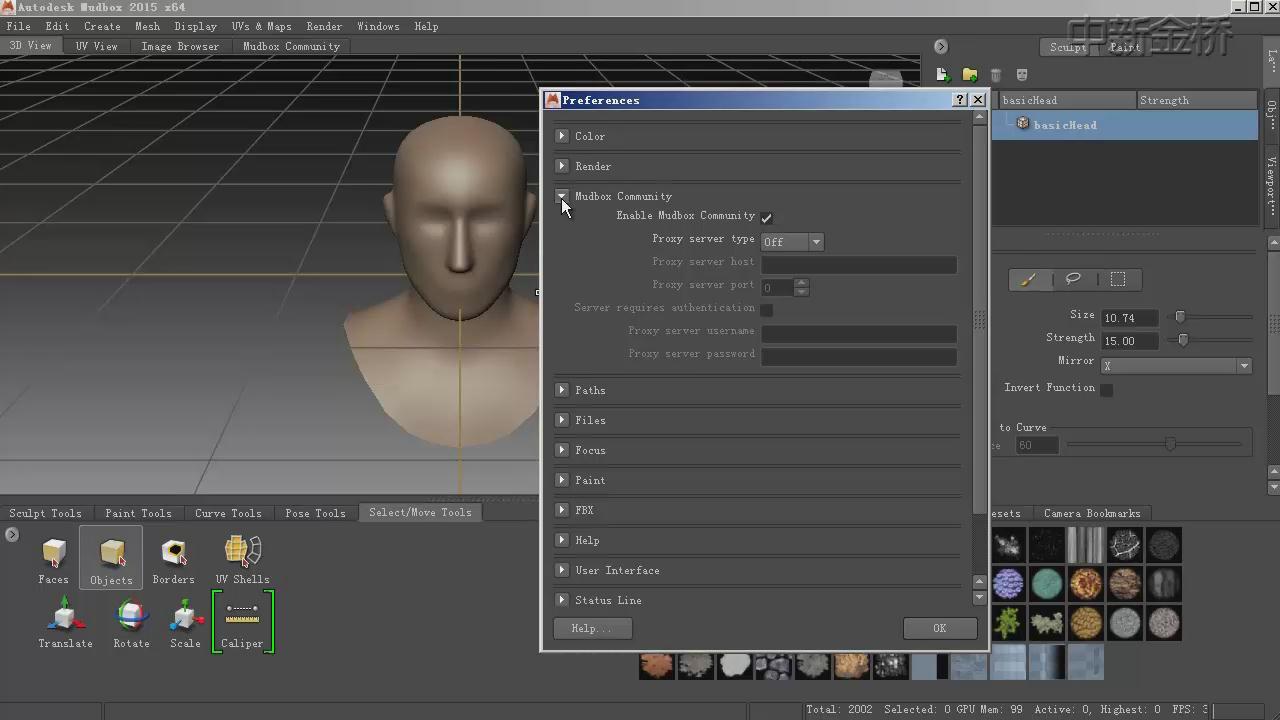1280x720 pixels.
Task: Expand the tool tray arrow button
Action: point(12,535)
